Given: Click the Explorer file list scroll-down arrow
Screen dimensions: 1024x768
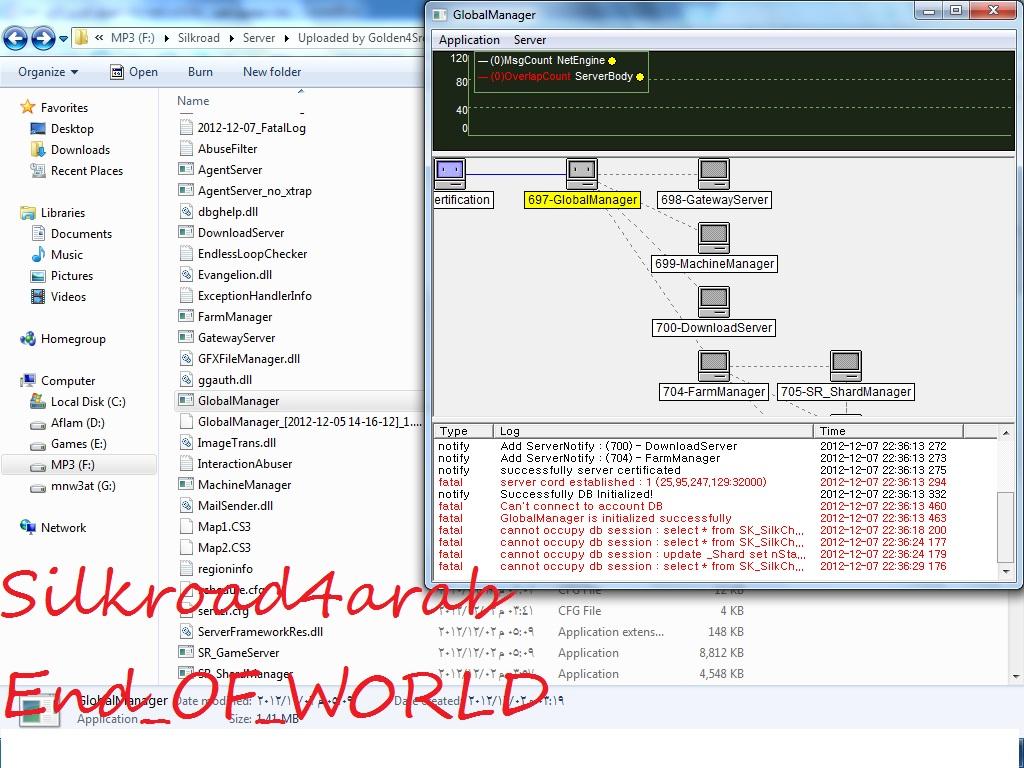Looking at the screenshot, I should (x=1016, y=677).
